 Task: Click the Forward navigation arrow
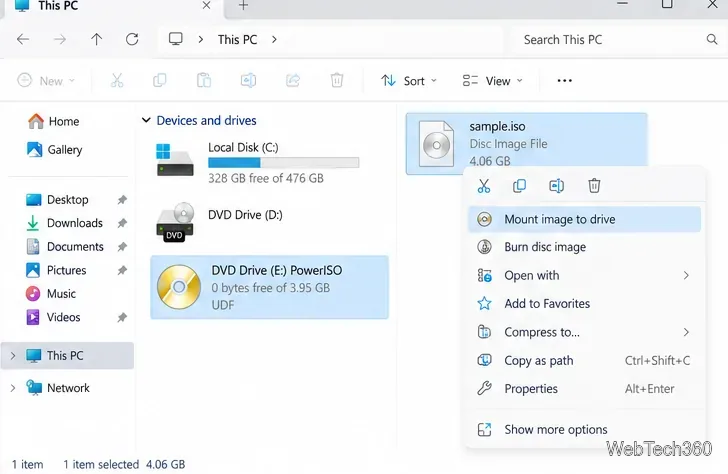(x=59, y=39)
